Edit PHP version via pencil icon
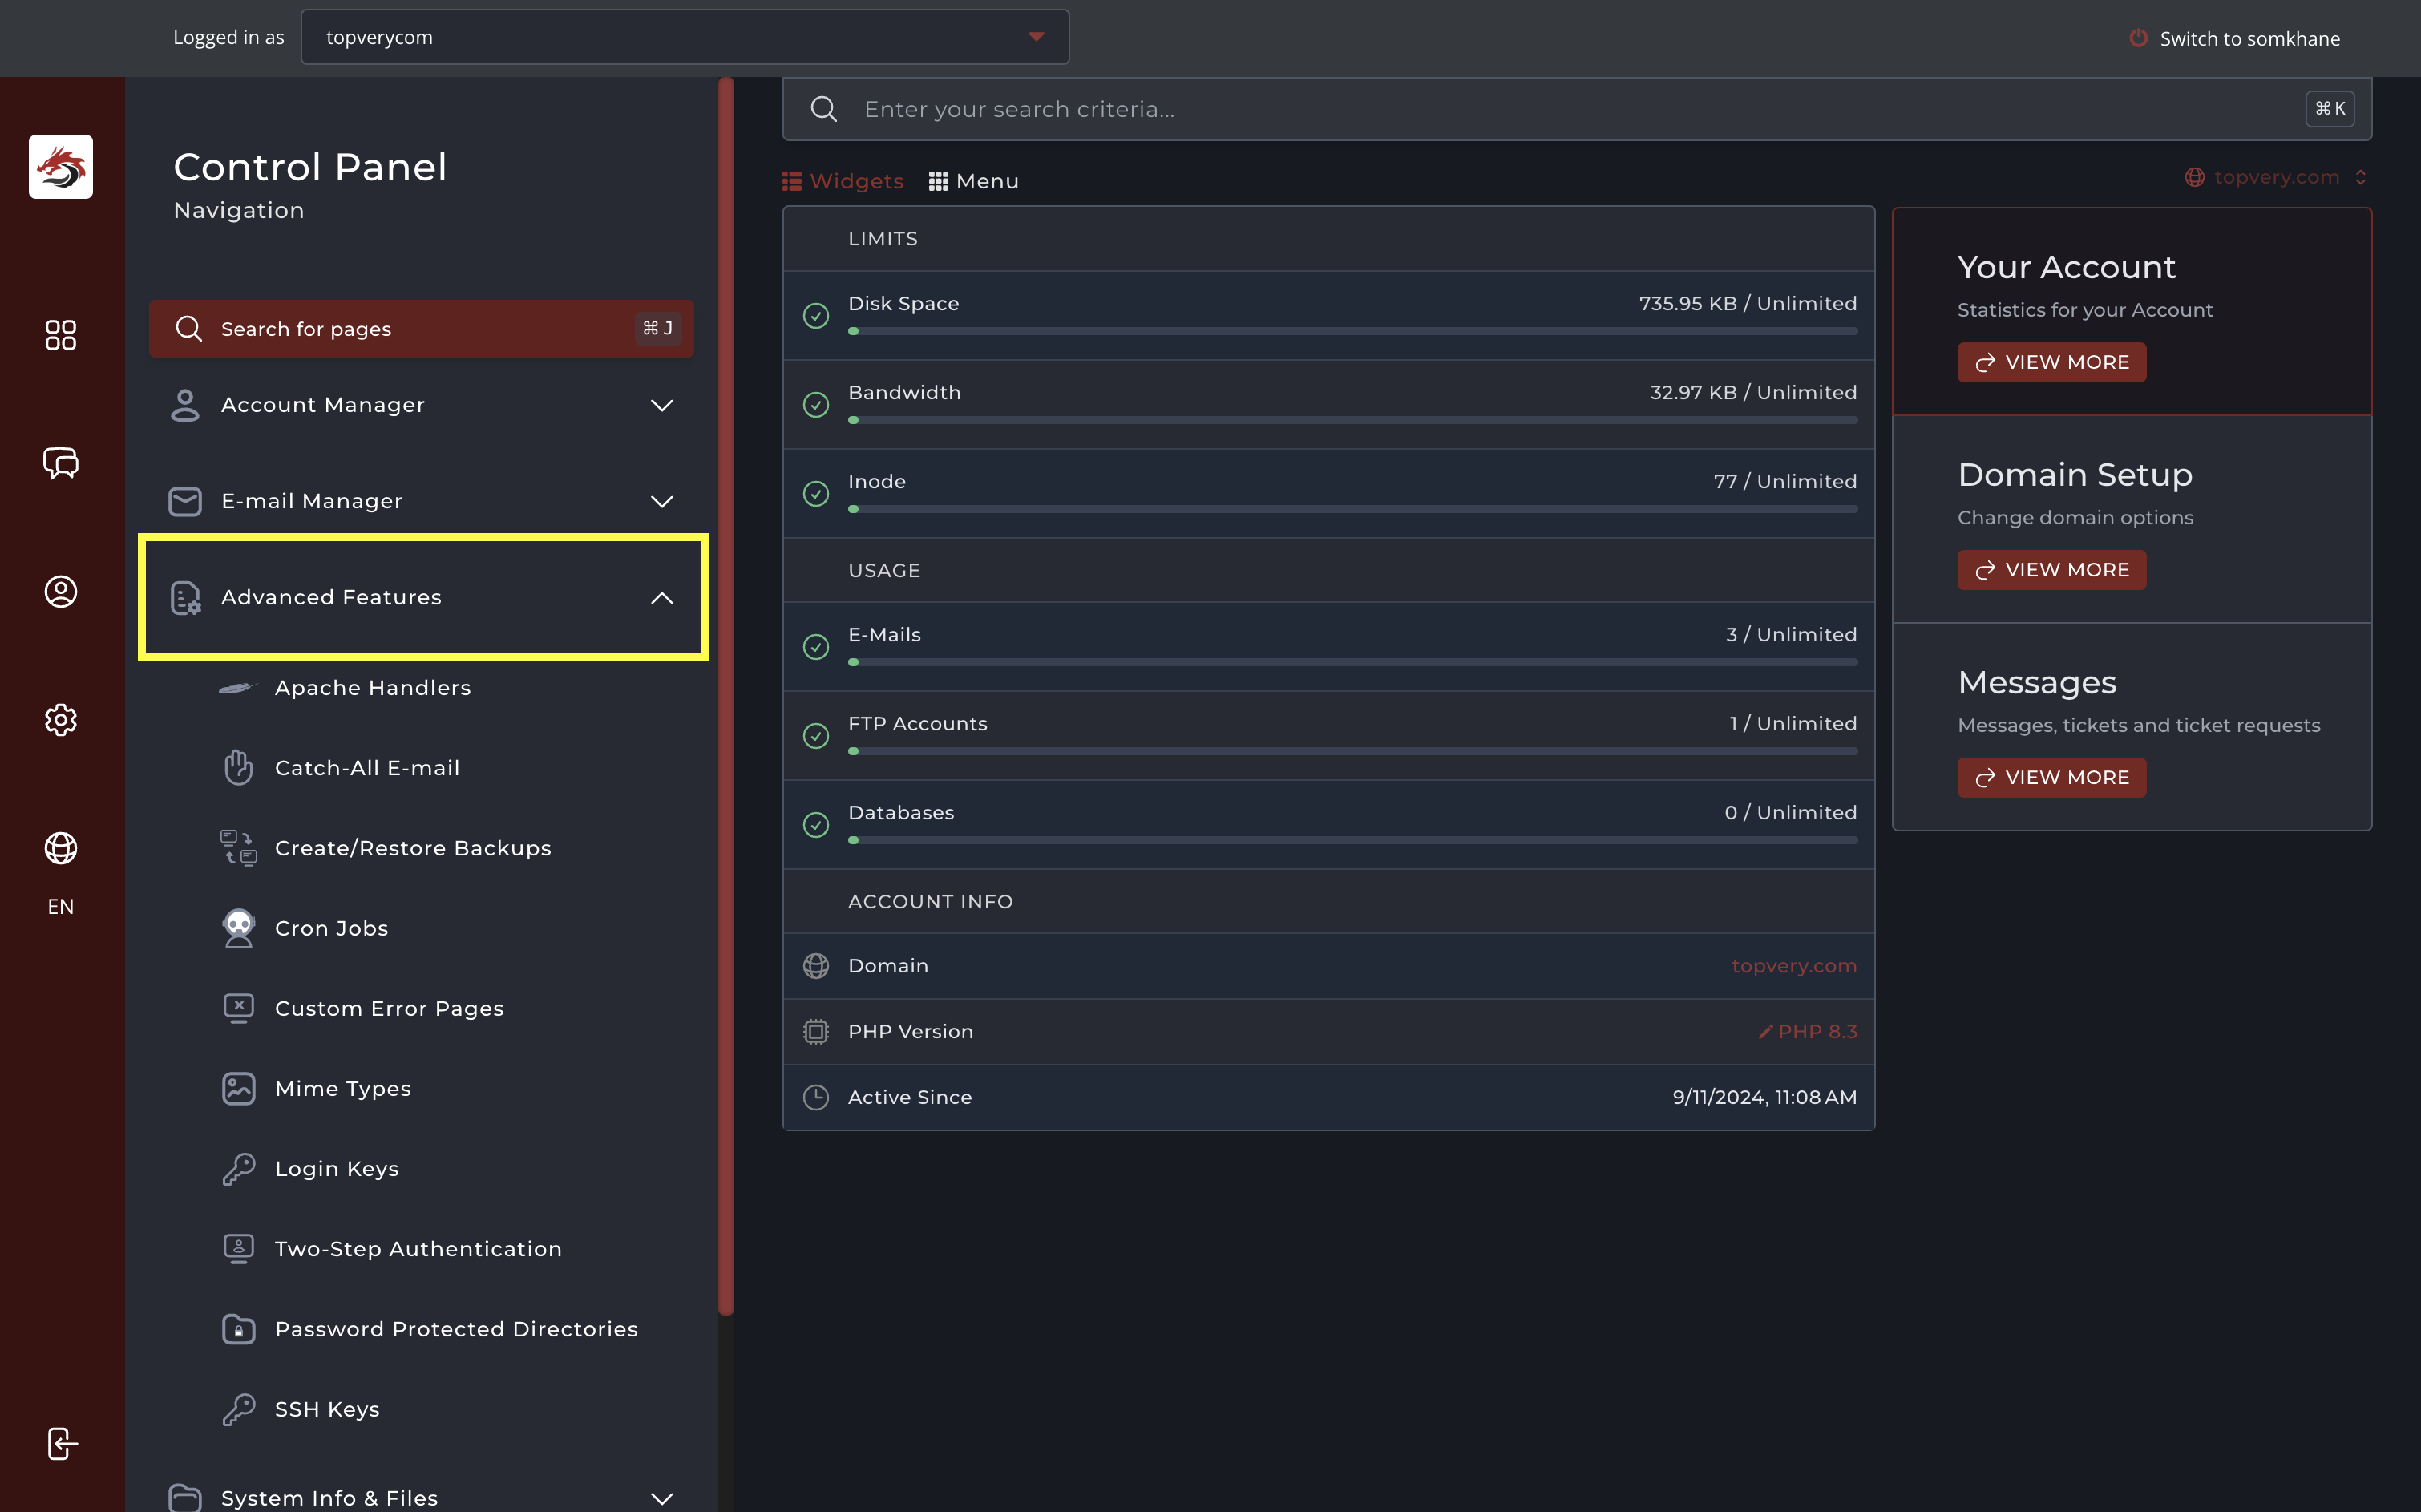This screenshot has width=2421, height=1512. tap(1765, 1032)
